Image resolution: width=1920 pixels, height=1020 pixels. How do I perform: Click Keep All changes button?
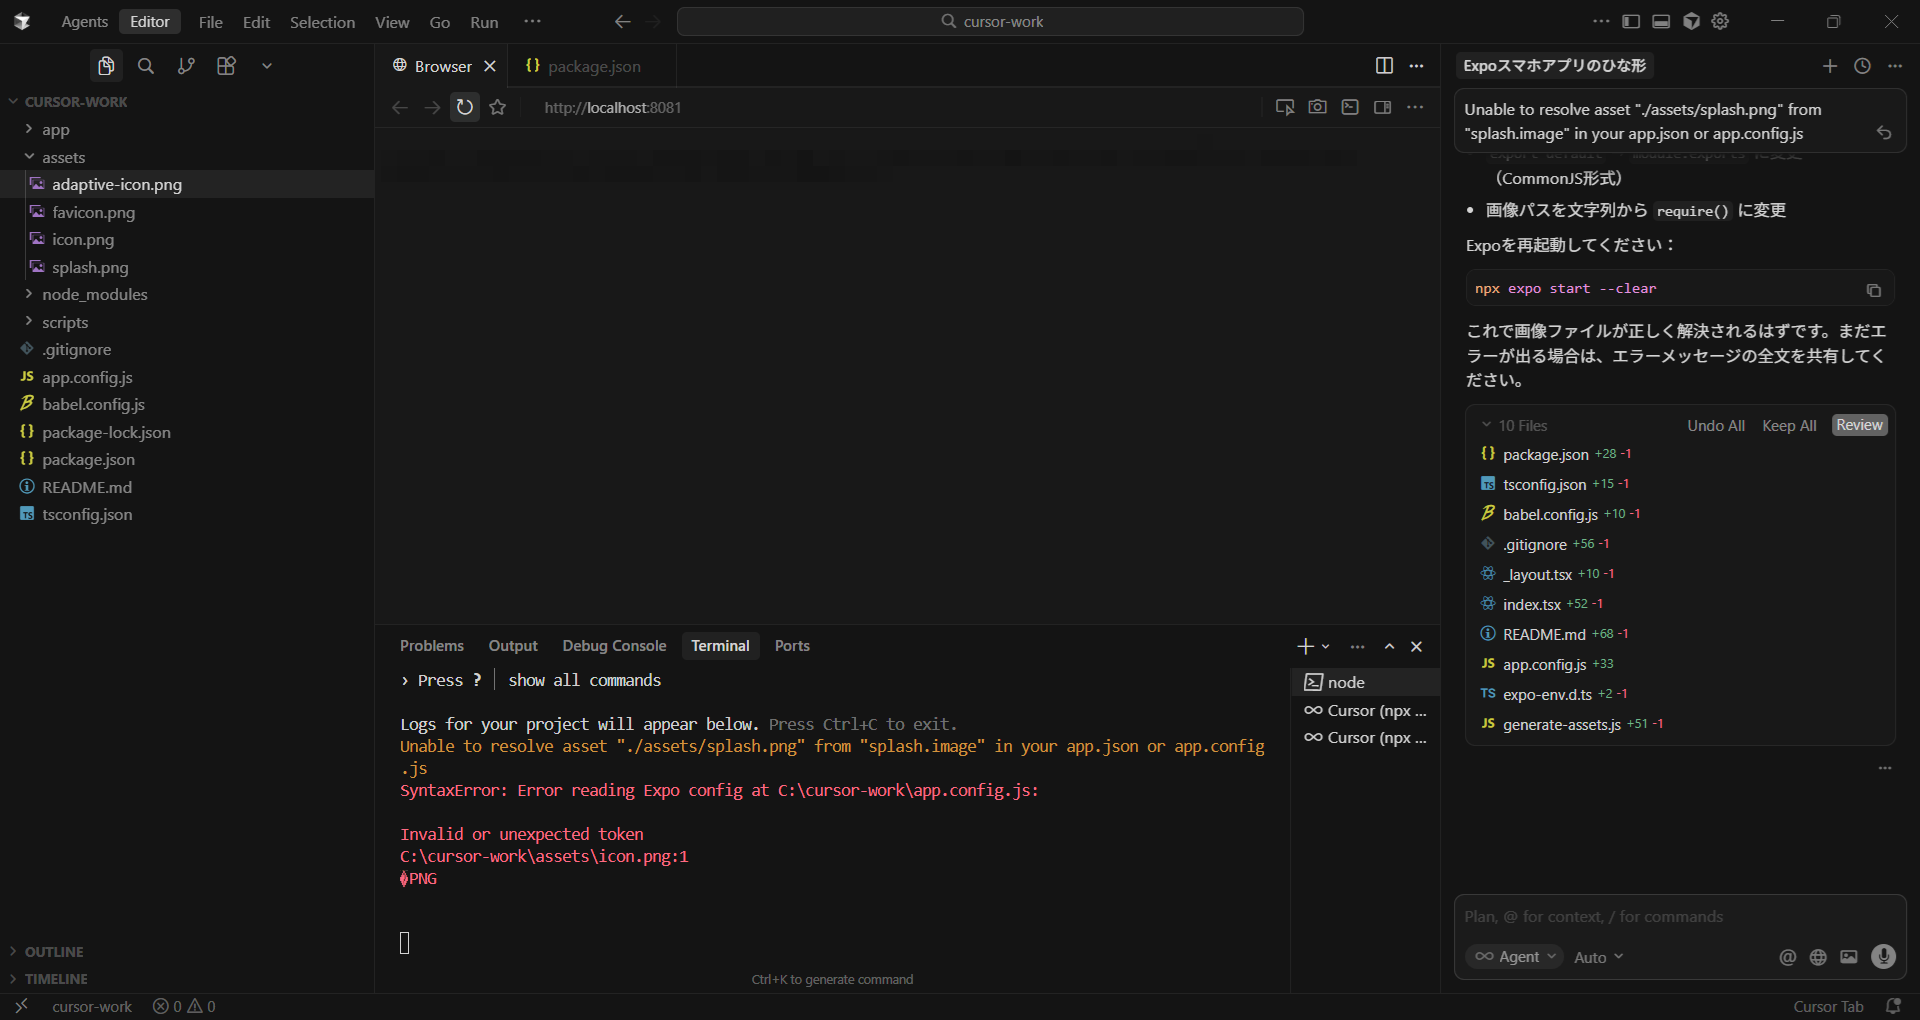1788,425
